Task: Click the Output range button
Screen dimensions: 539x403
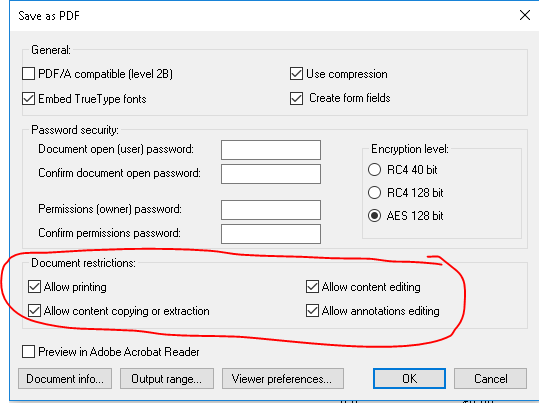Action: [x=167, y=379]
